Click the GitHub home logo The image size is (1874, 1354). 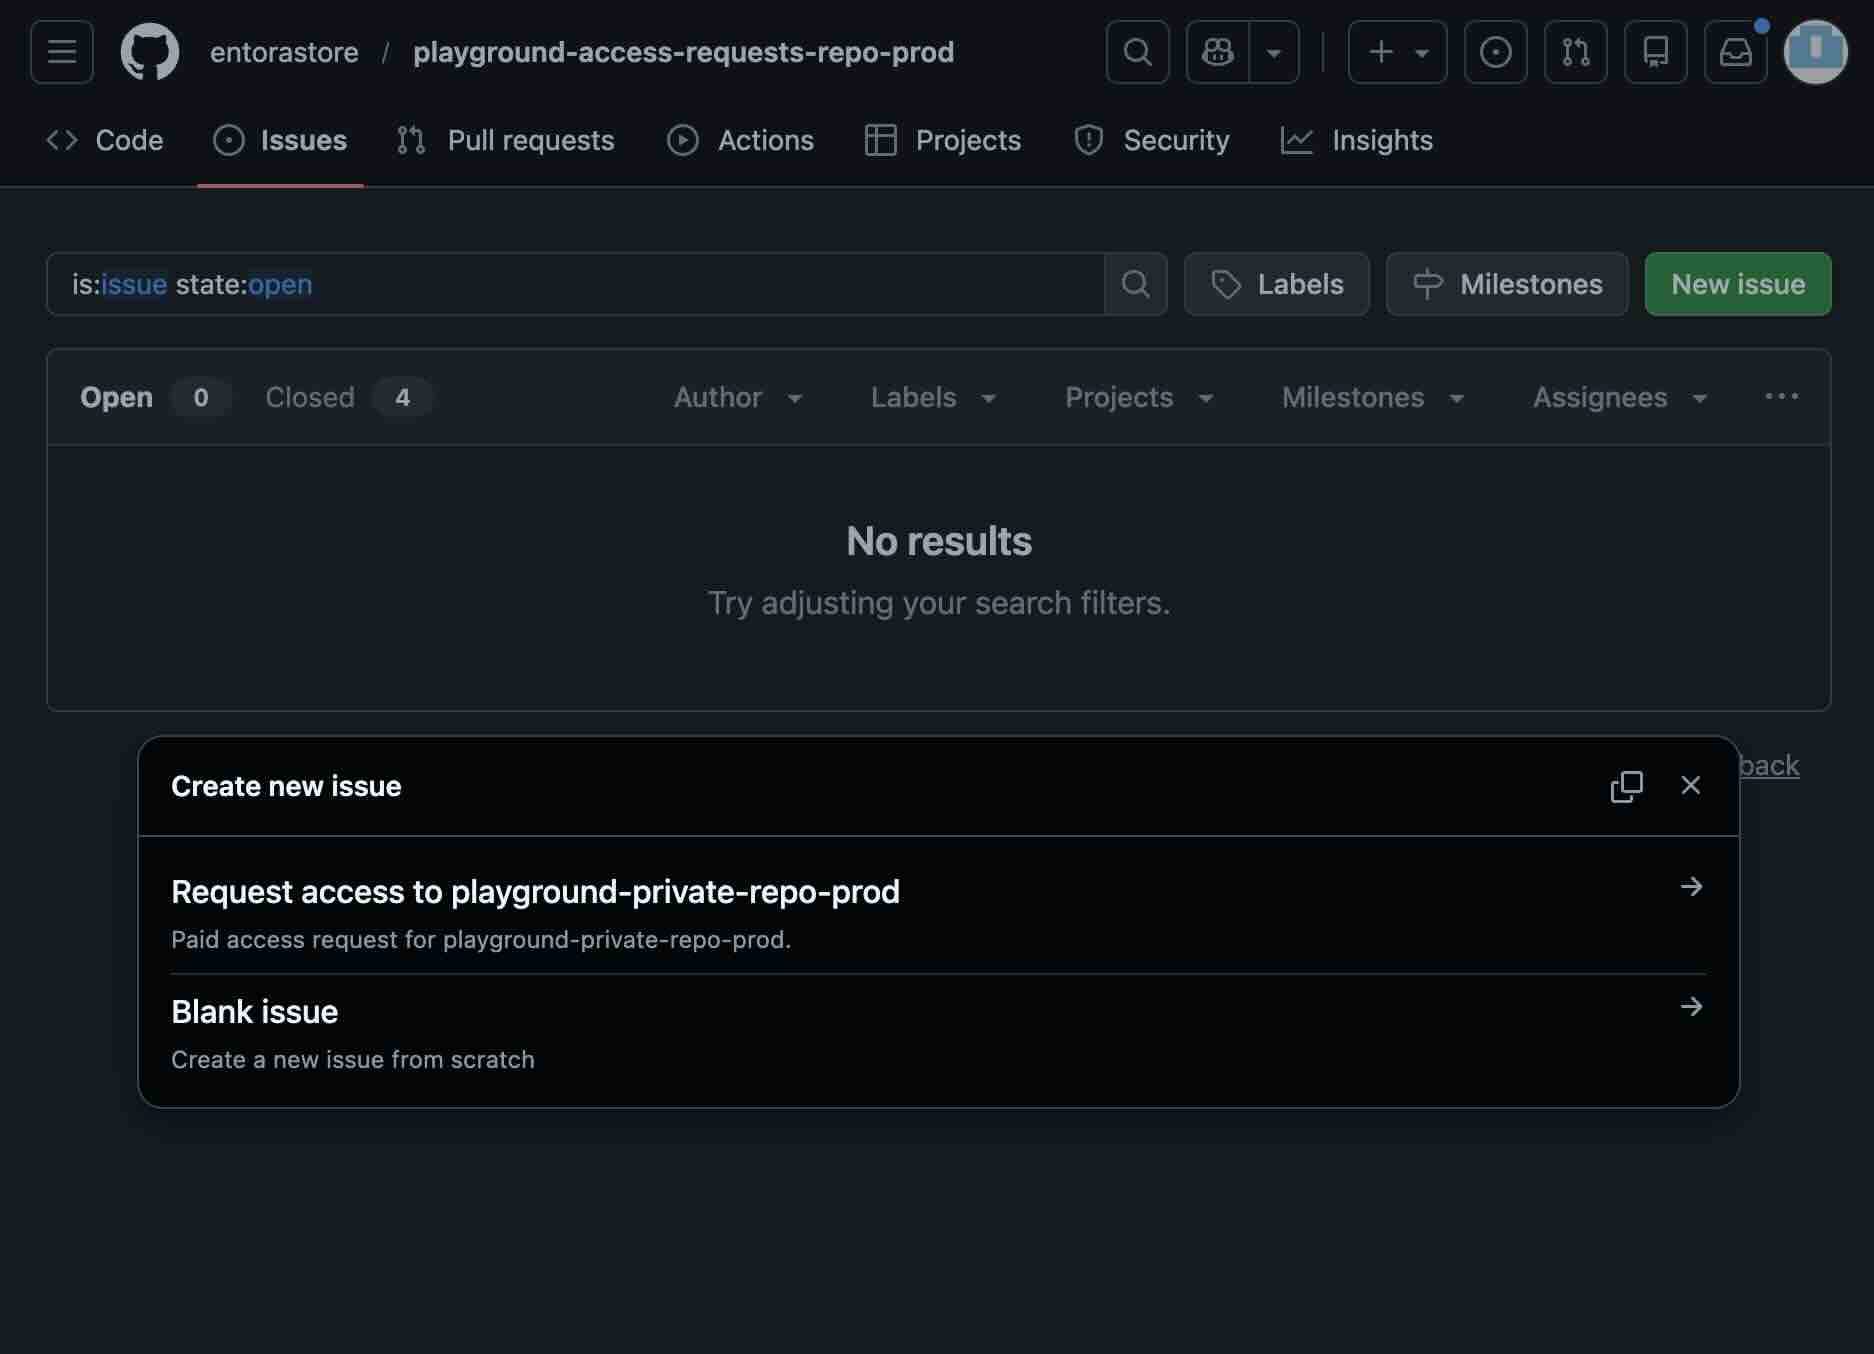tap(150, 52)
